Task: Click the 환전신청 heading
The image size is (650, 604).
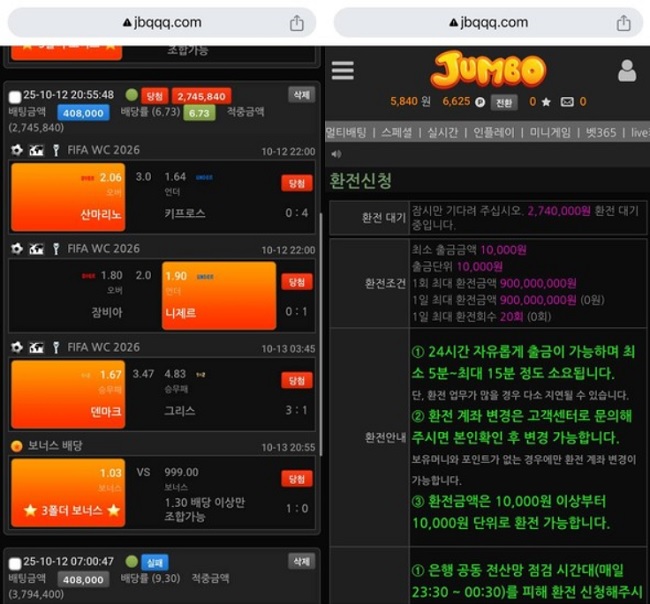Action: tap(360, 181)
